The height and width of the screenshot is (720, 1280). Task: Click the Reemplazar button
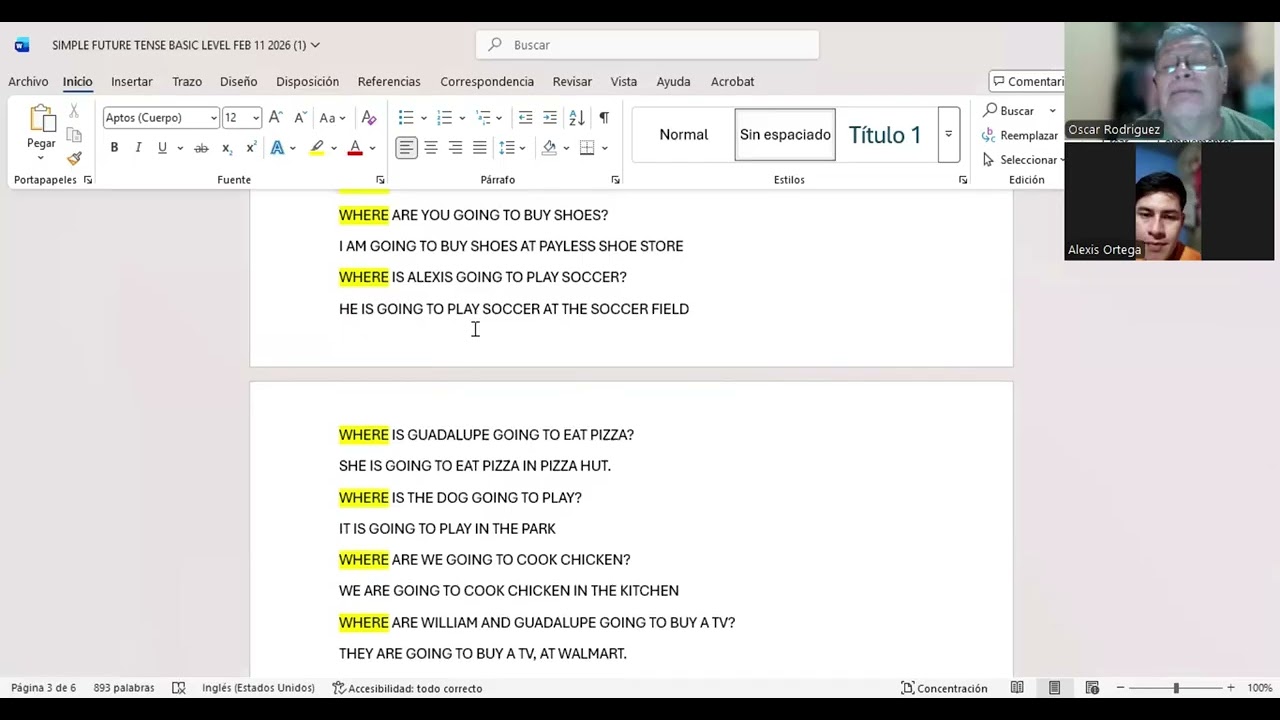click(x=1020, y=135)
